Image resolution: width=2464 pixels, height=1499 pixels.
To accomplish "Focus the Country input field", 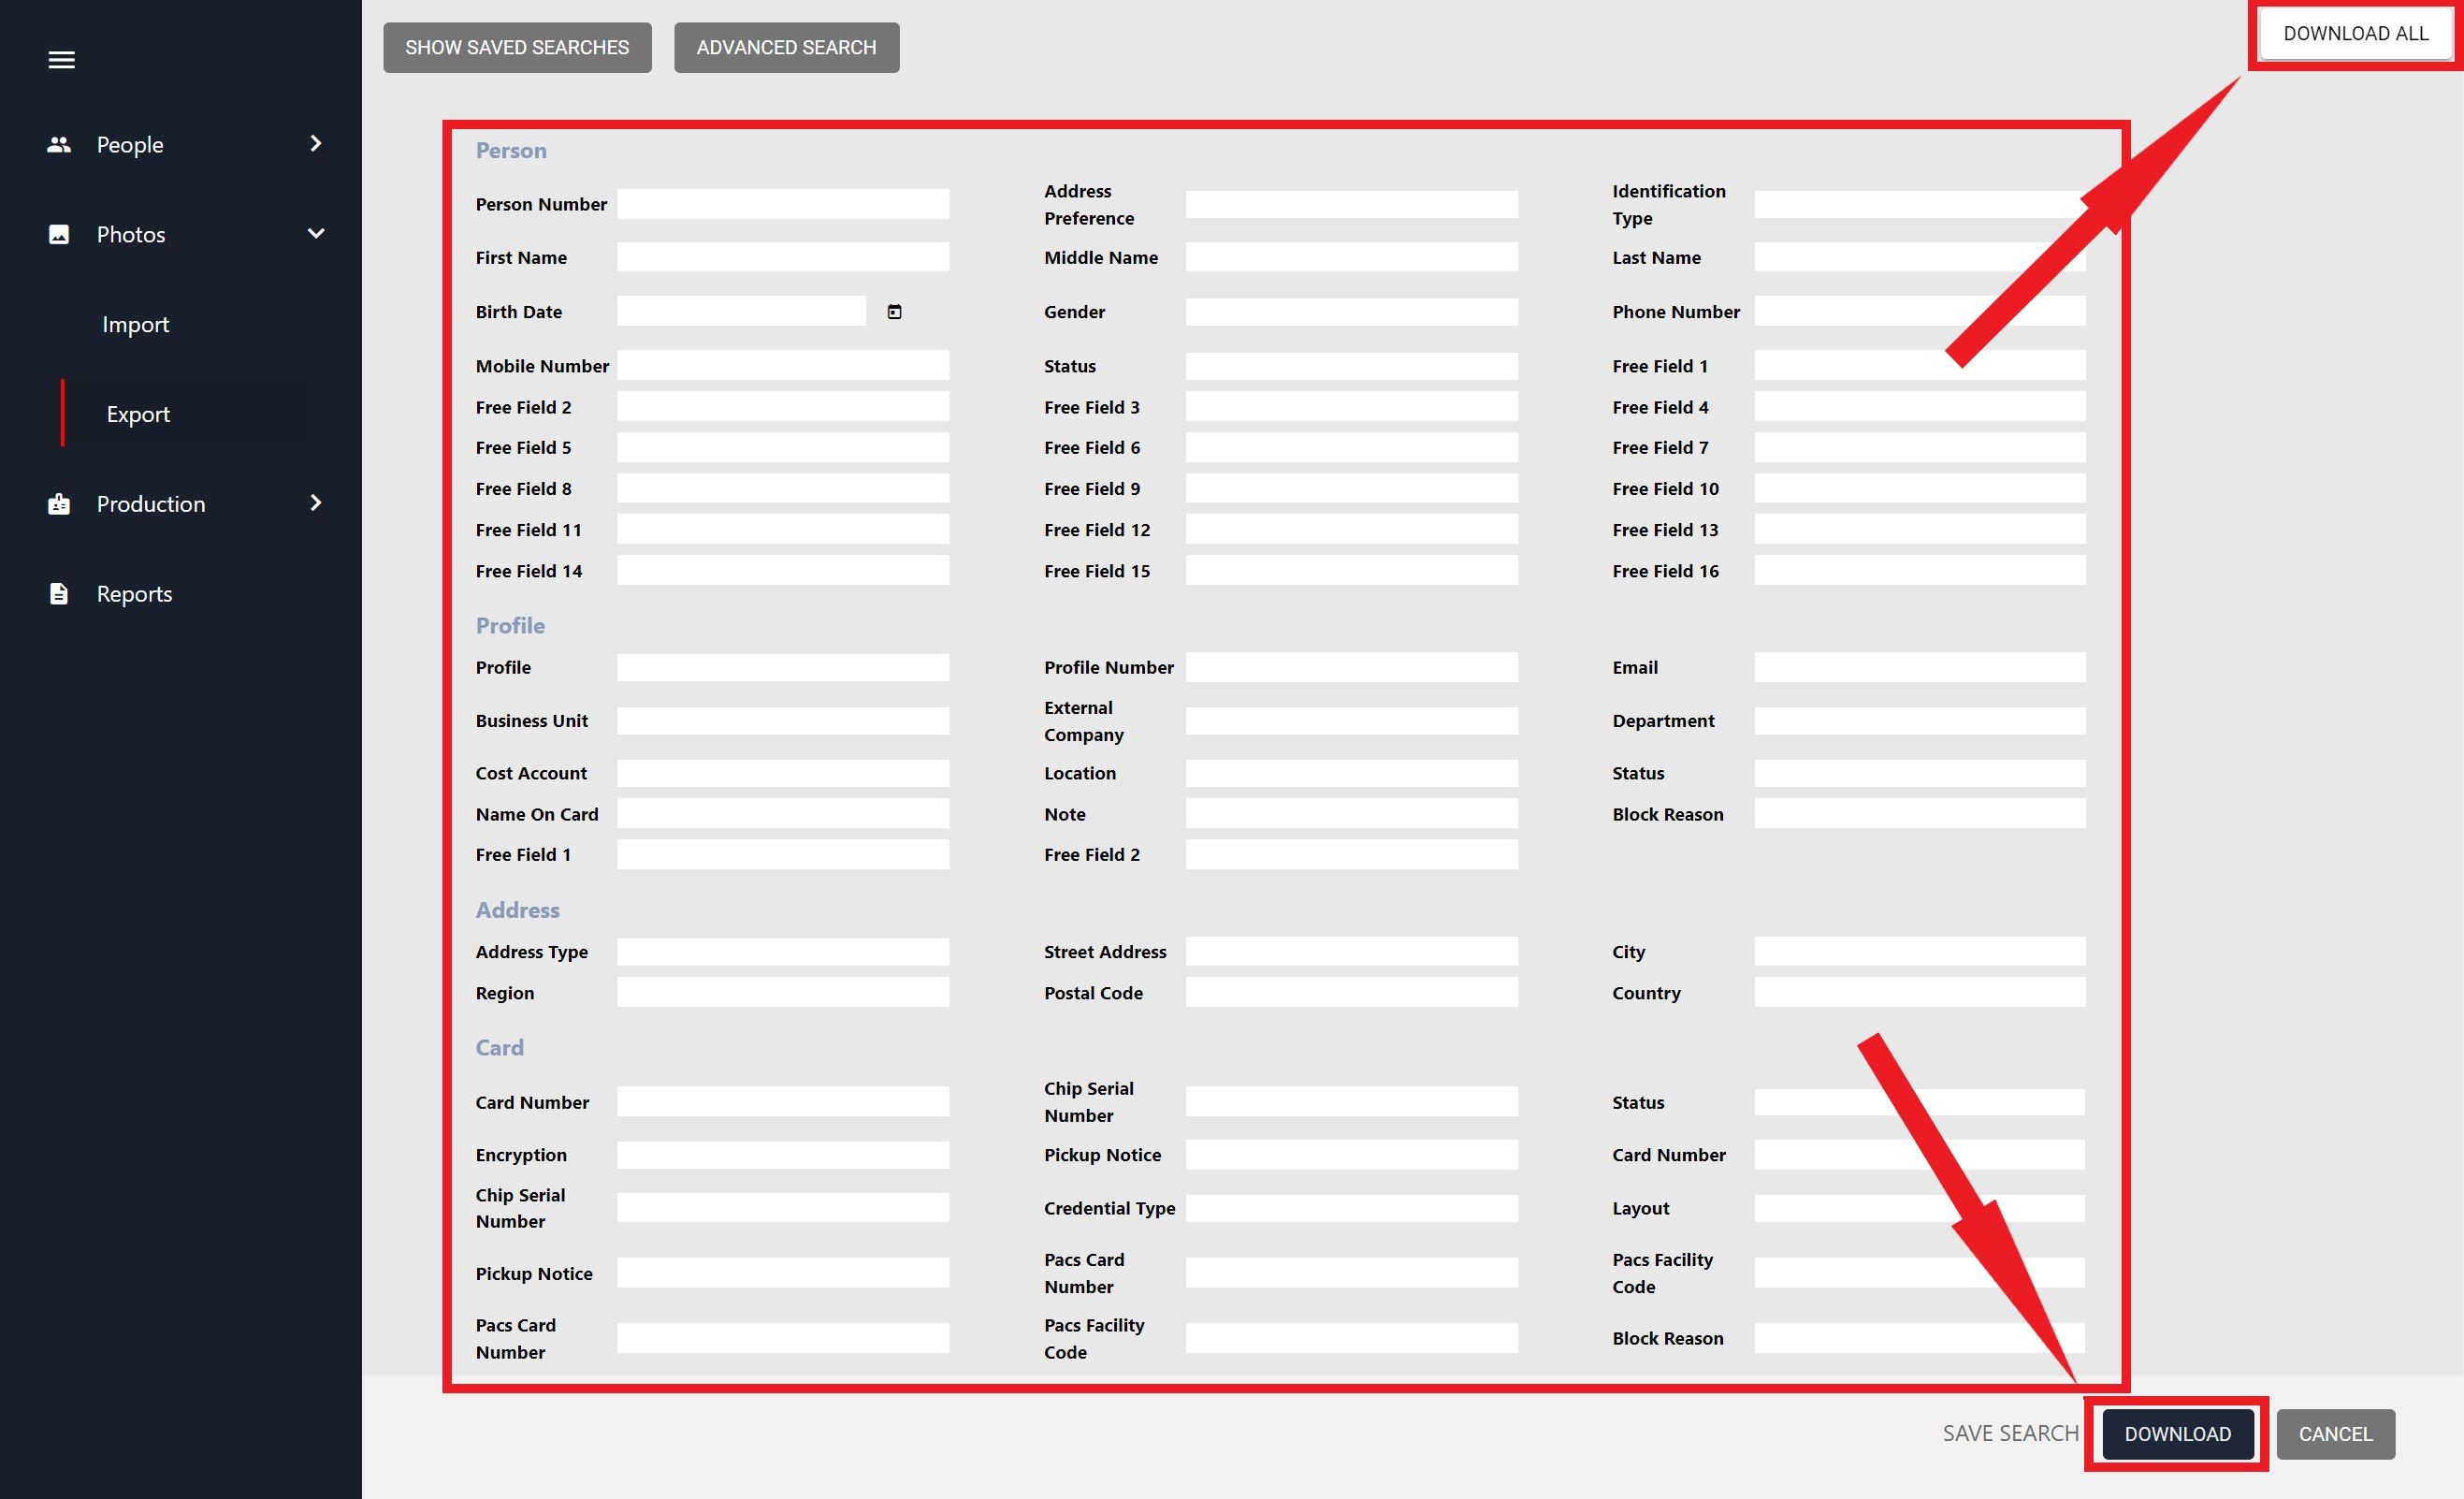I will [x=1919, y=992].
